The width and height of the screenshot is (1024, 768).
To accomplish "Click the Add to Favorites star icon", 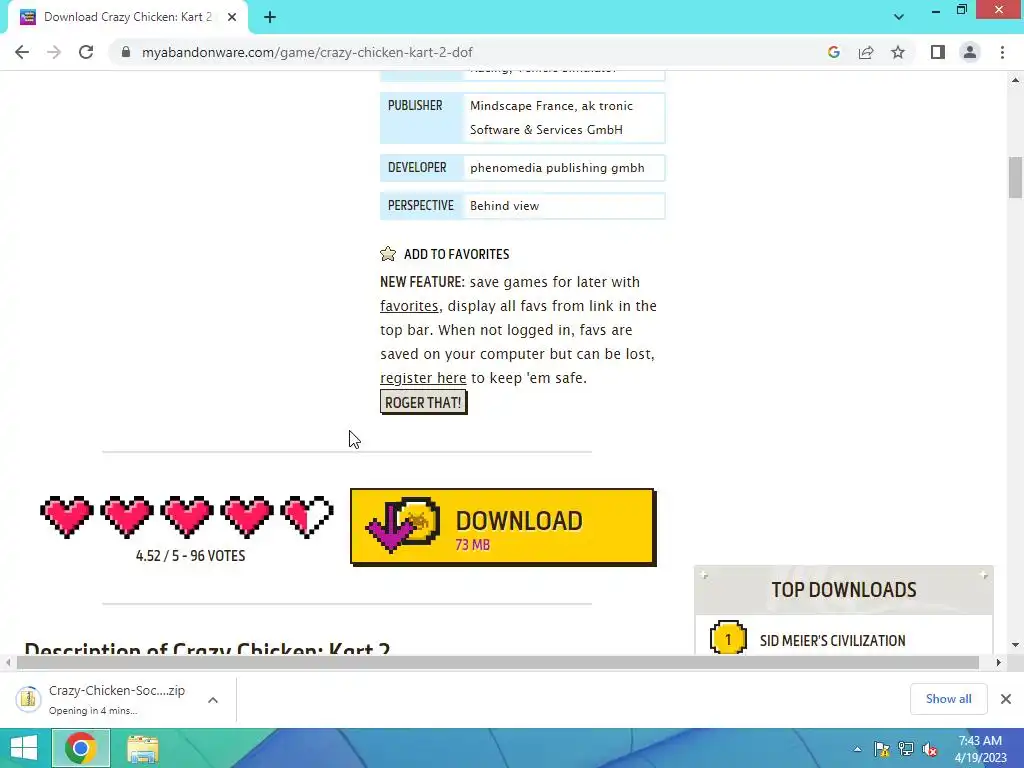I will (x=388, y=254).
